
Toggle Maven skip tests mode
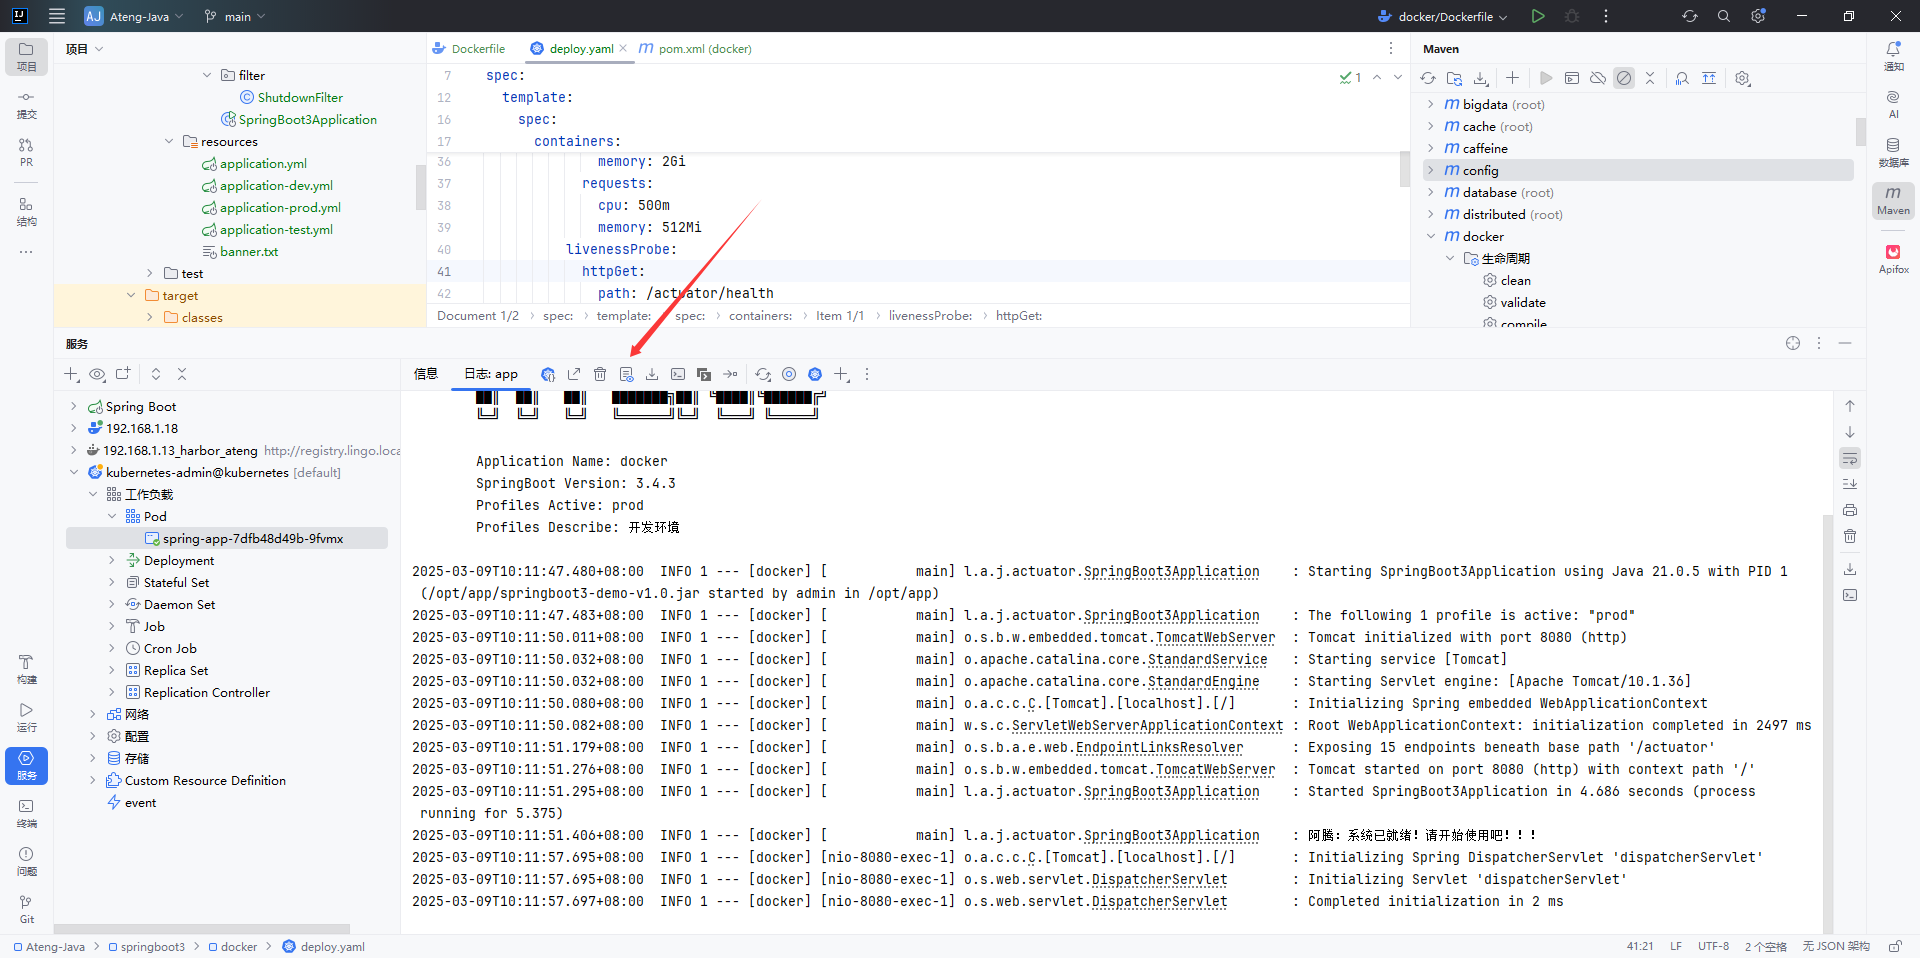tap(1624, 78)
